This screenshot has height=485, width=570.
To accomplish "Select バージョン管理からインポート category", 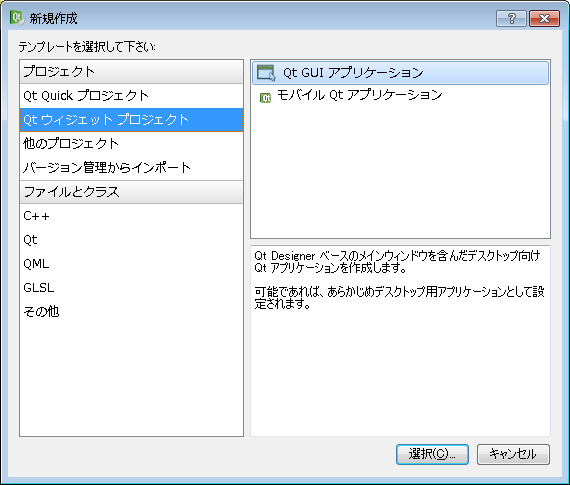I will click(131, 168).
